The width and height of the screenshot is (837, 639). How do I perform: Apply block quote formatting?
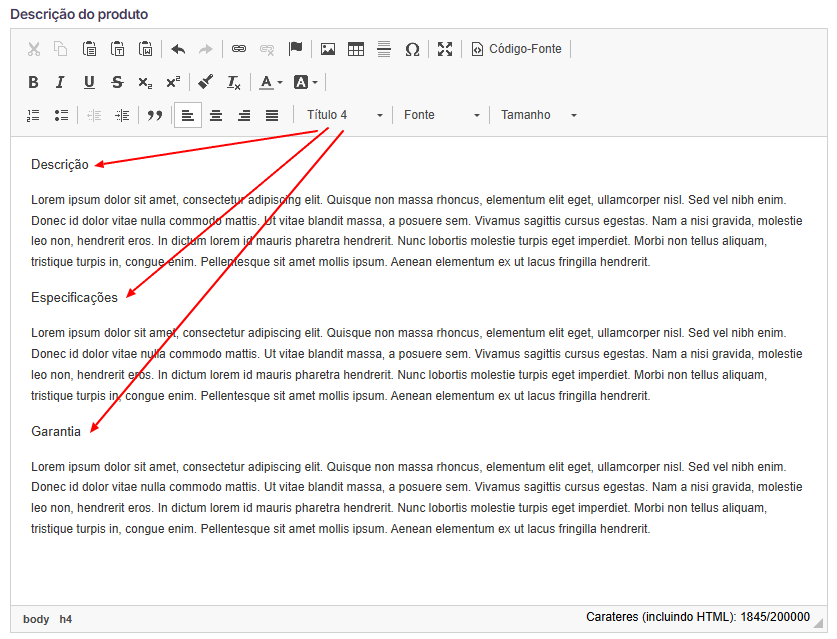155,115
